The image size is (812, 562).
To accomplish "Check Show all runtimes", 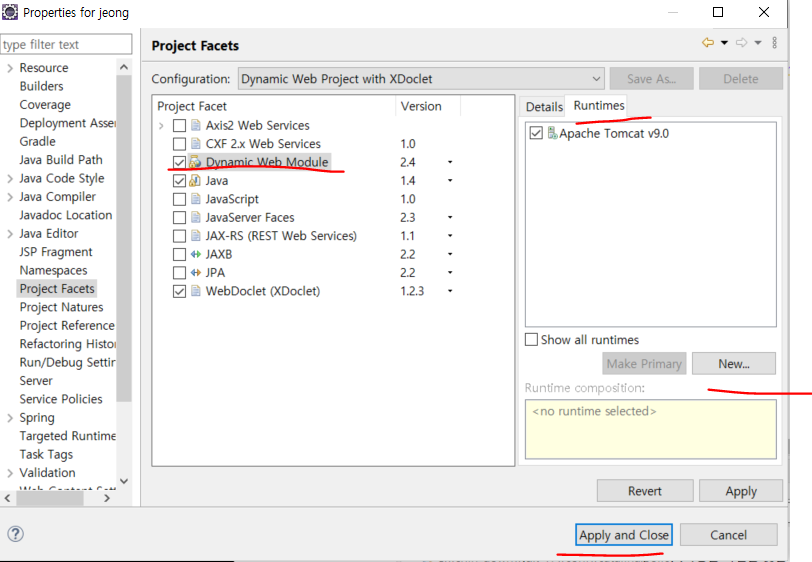I will pyautogui.click(x=531, y=339).
